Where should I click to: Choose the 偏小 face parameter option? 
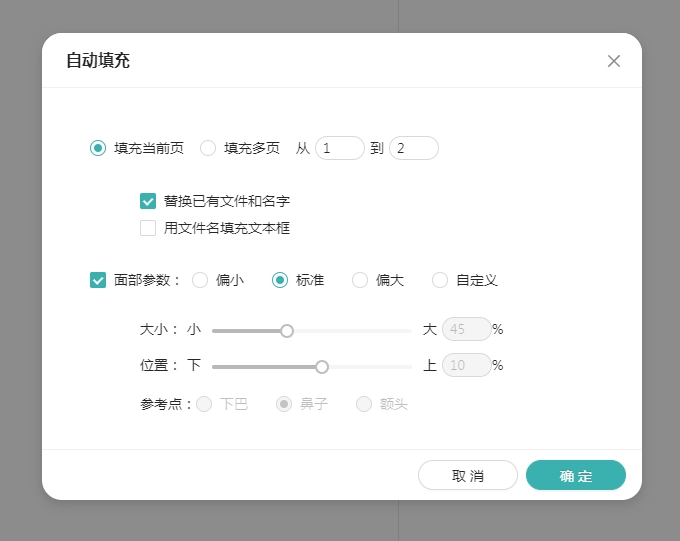point(200,280)
